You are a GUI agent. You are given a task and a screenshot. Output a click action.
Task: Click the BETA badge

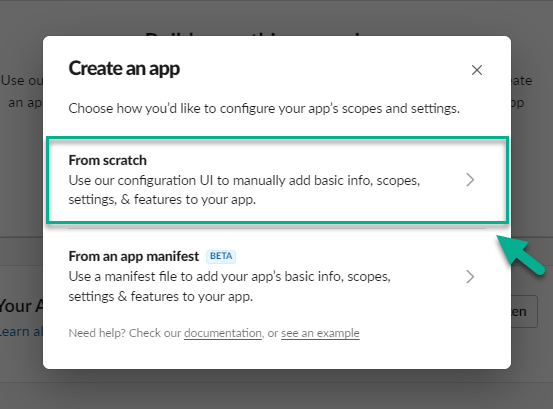coord(221,256)
